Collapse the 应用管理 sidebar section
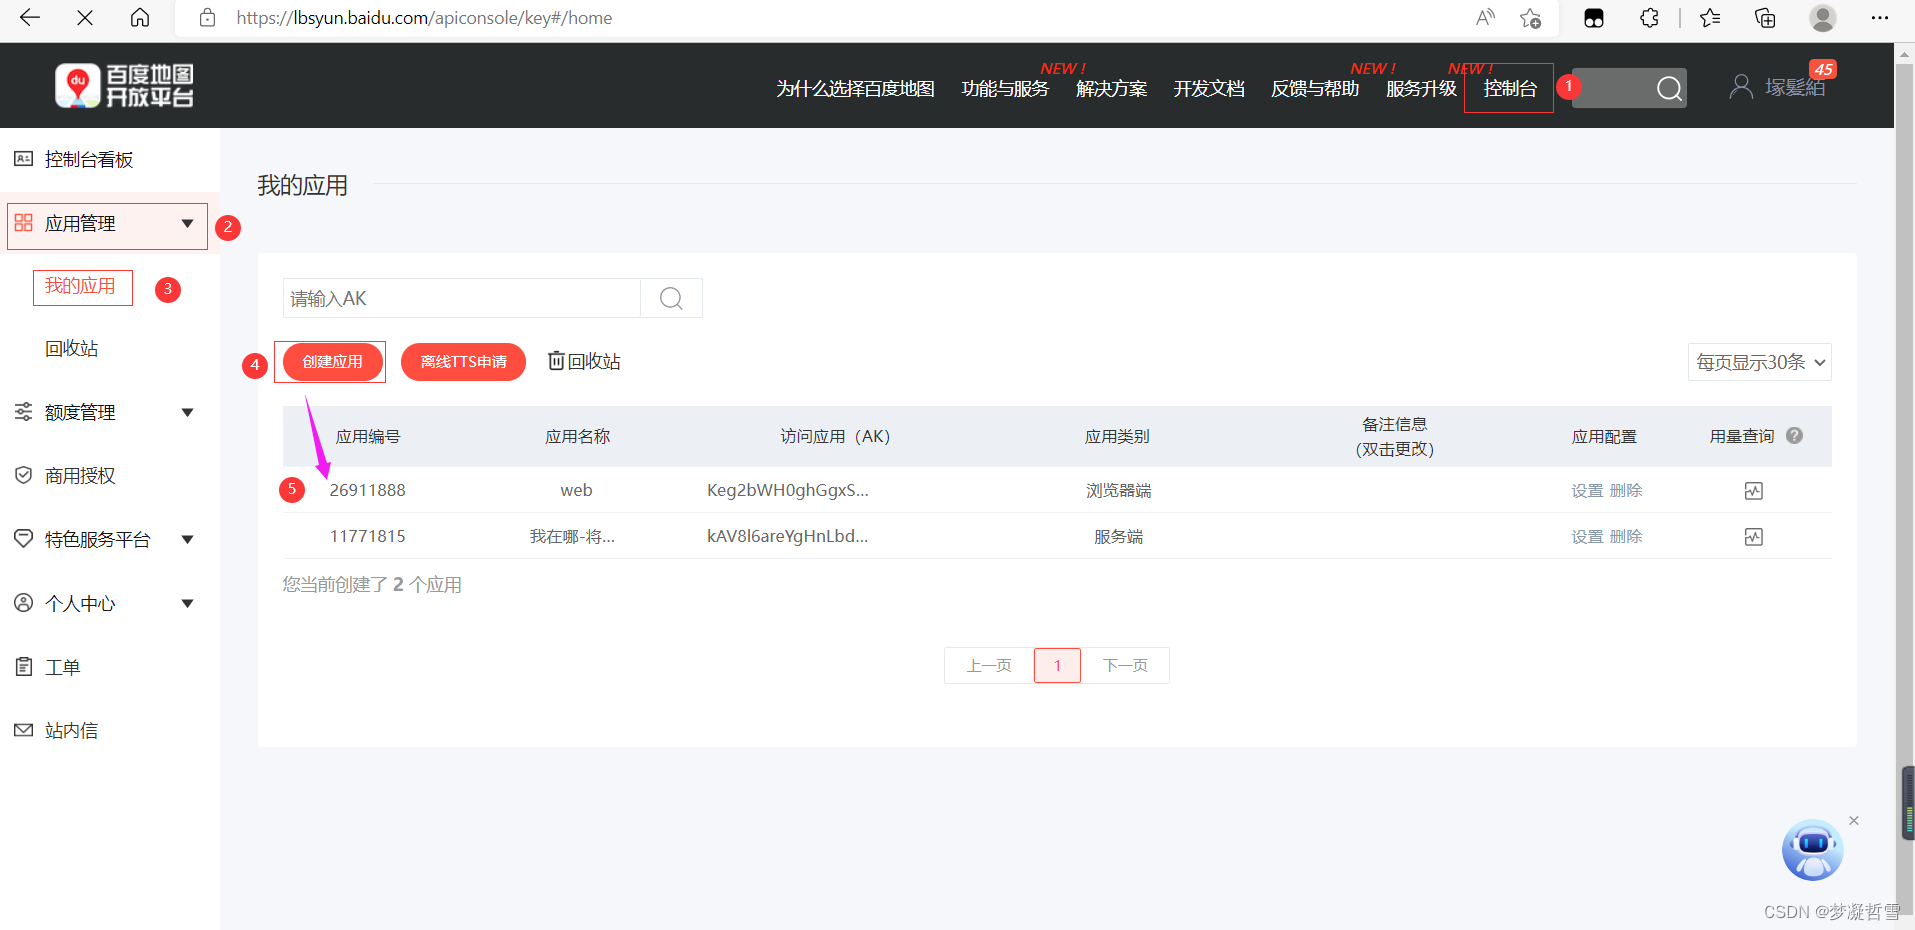 (x=186, y=223)
